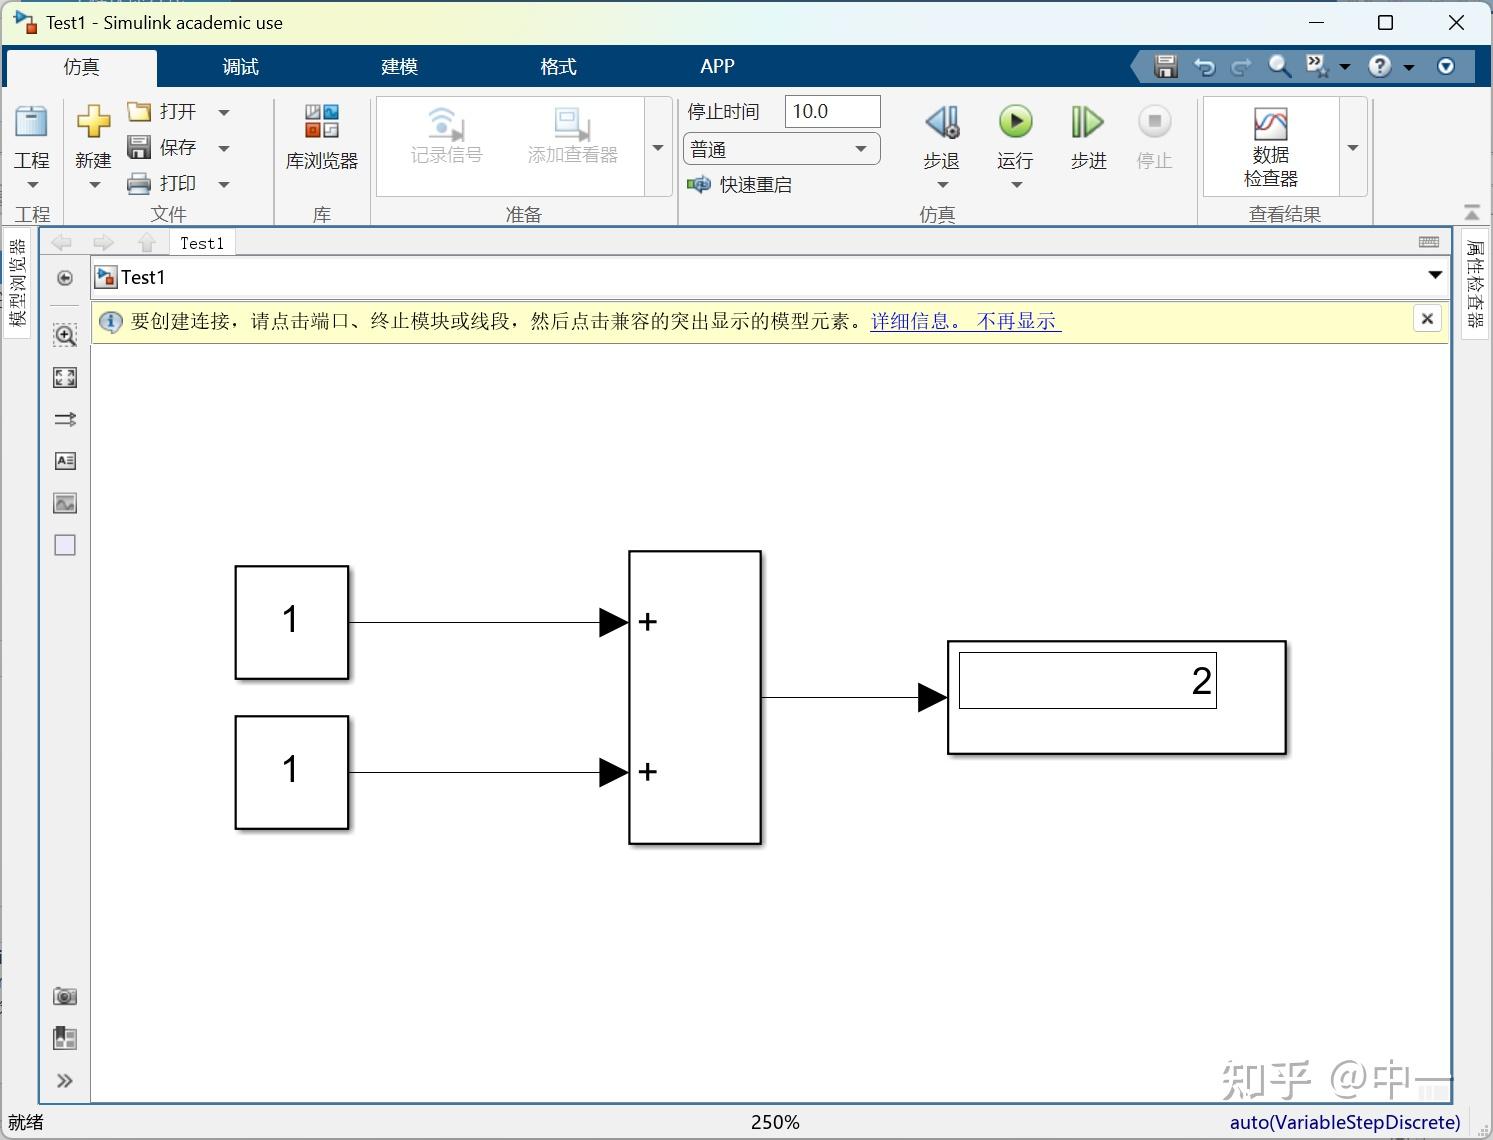Click the New (新建) model icon
Image resolution: width=1493 pixels, height=1140 pixels.
click(x=93, y=122)
